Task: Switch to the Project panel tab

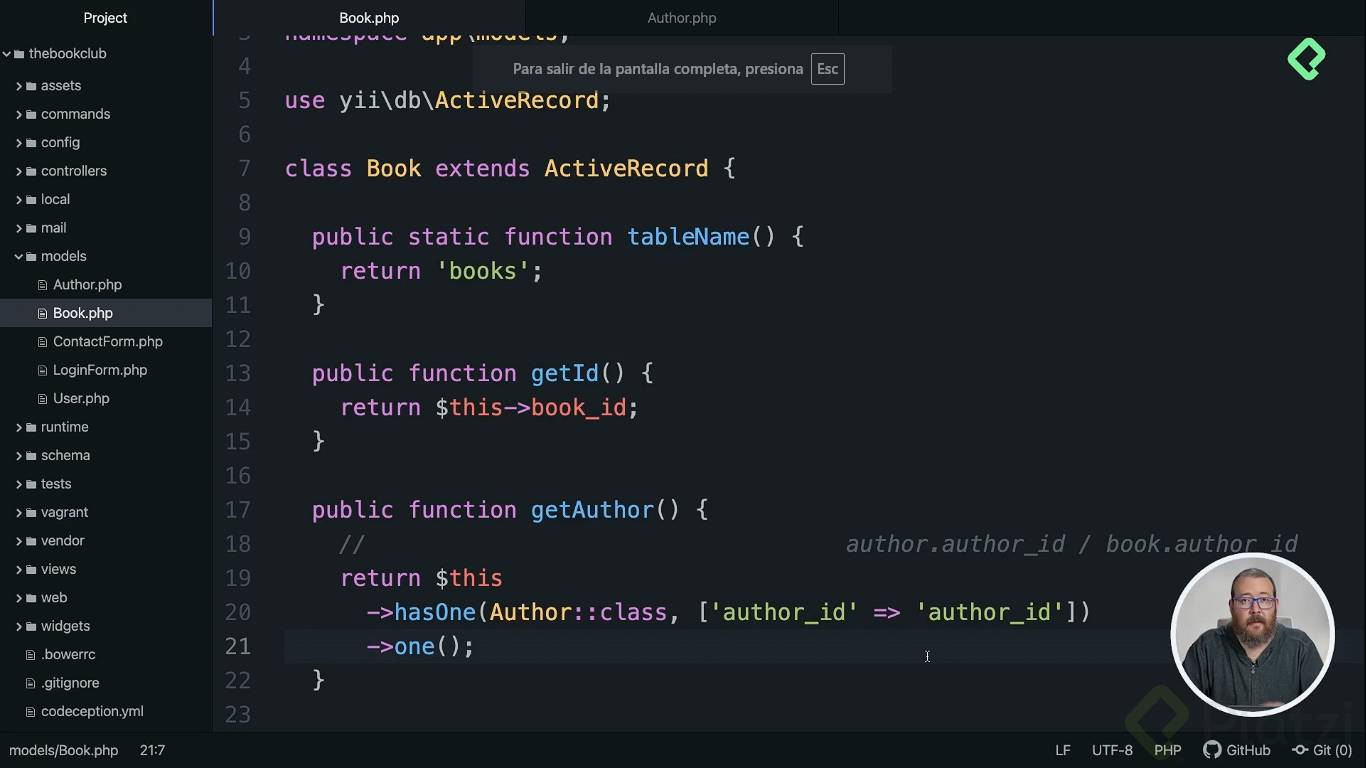Action: tap(106, 18)
